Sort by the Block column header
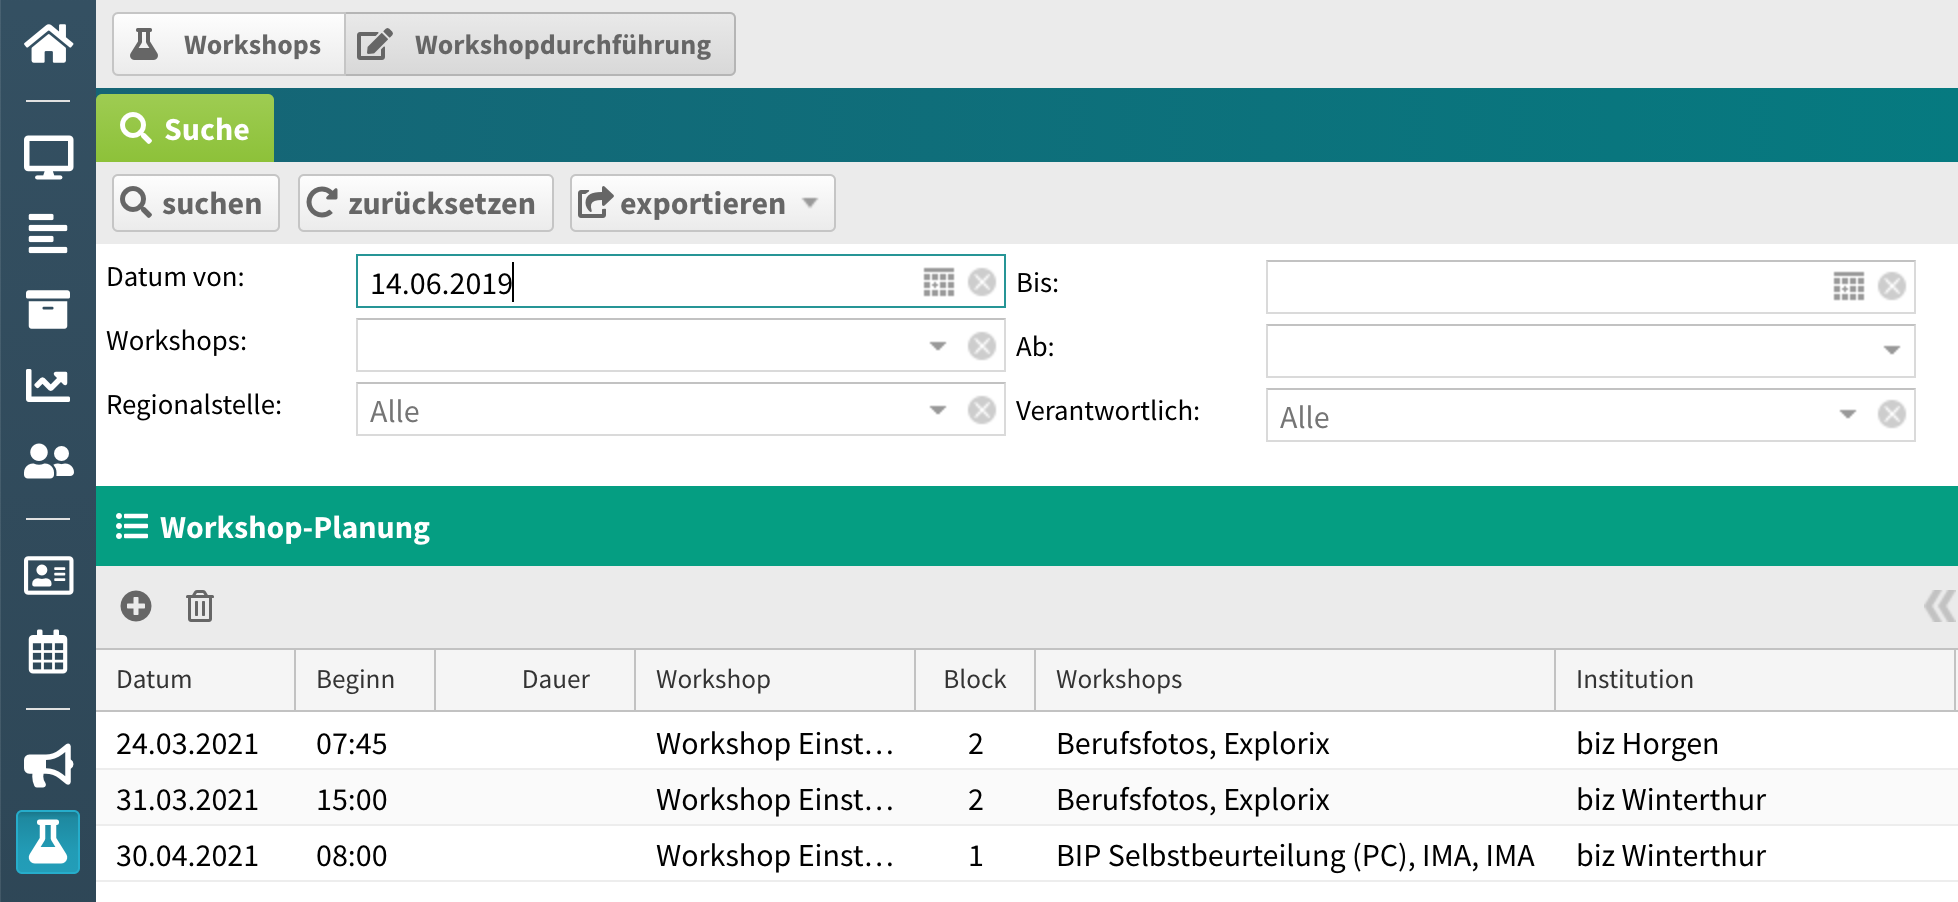Image resolution: width=1958 pixels, height=902 pixels. click(975, 679)
